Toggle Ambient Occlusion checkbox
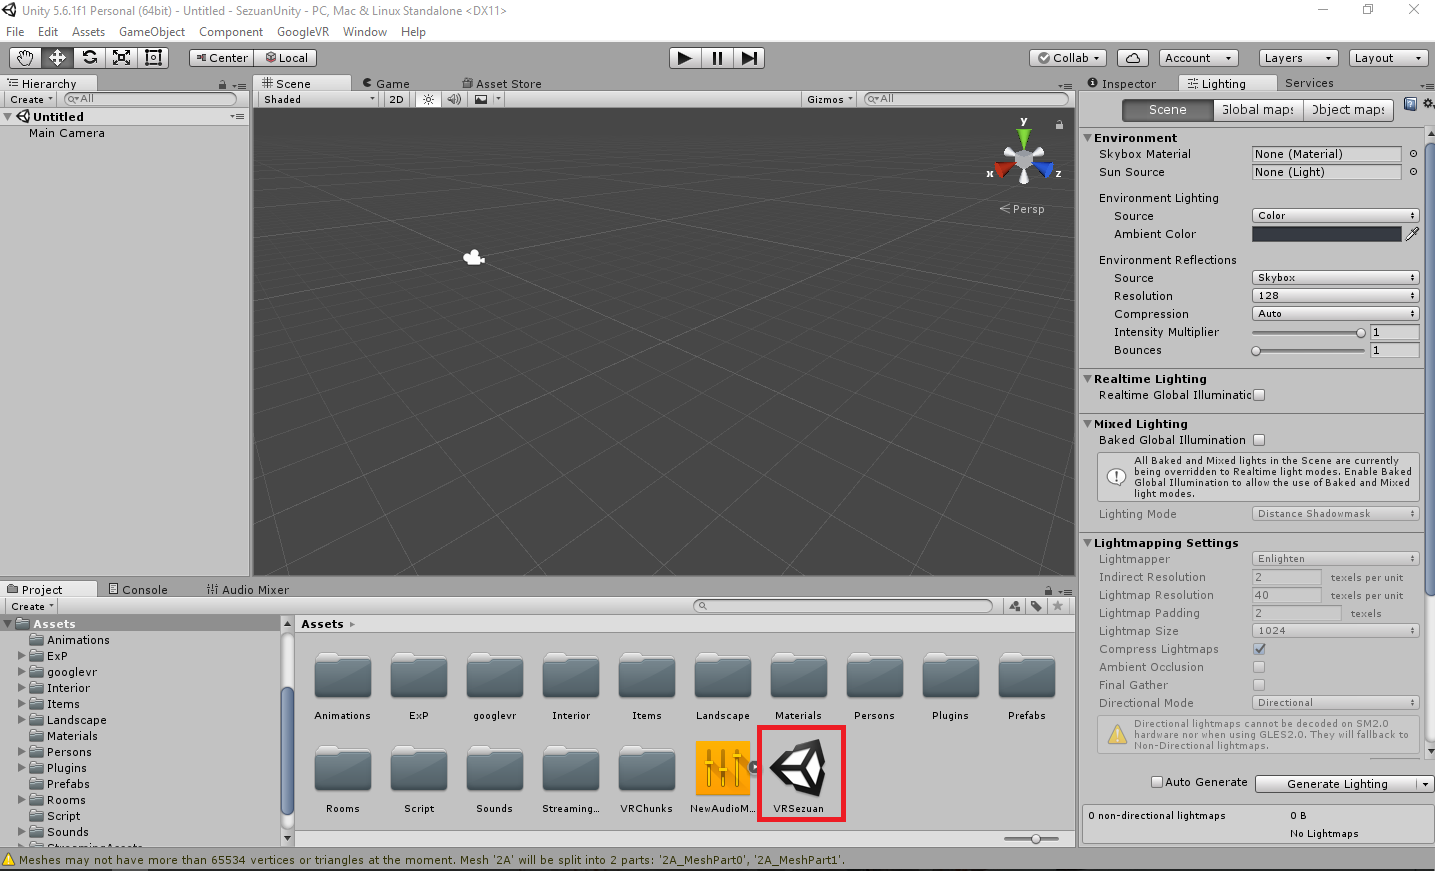The height and width of the screenshot is (871, 1435). 1259,667
